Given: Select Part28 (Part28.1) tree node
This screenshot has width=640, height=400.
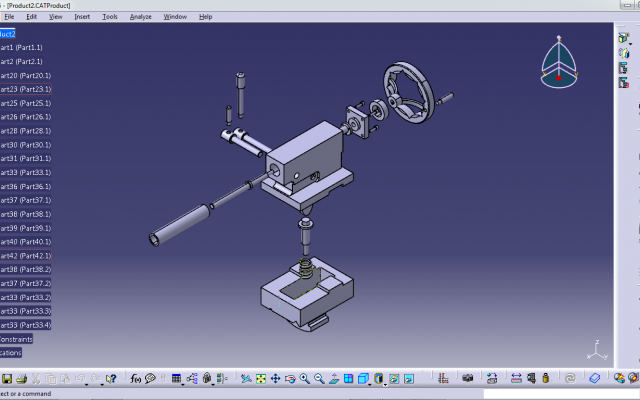Looking at the screenshot, I should [26, 131].
